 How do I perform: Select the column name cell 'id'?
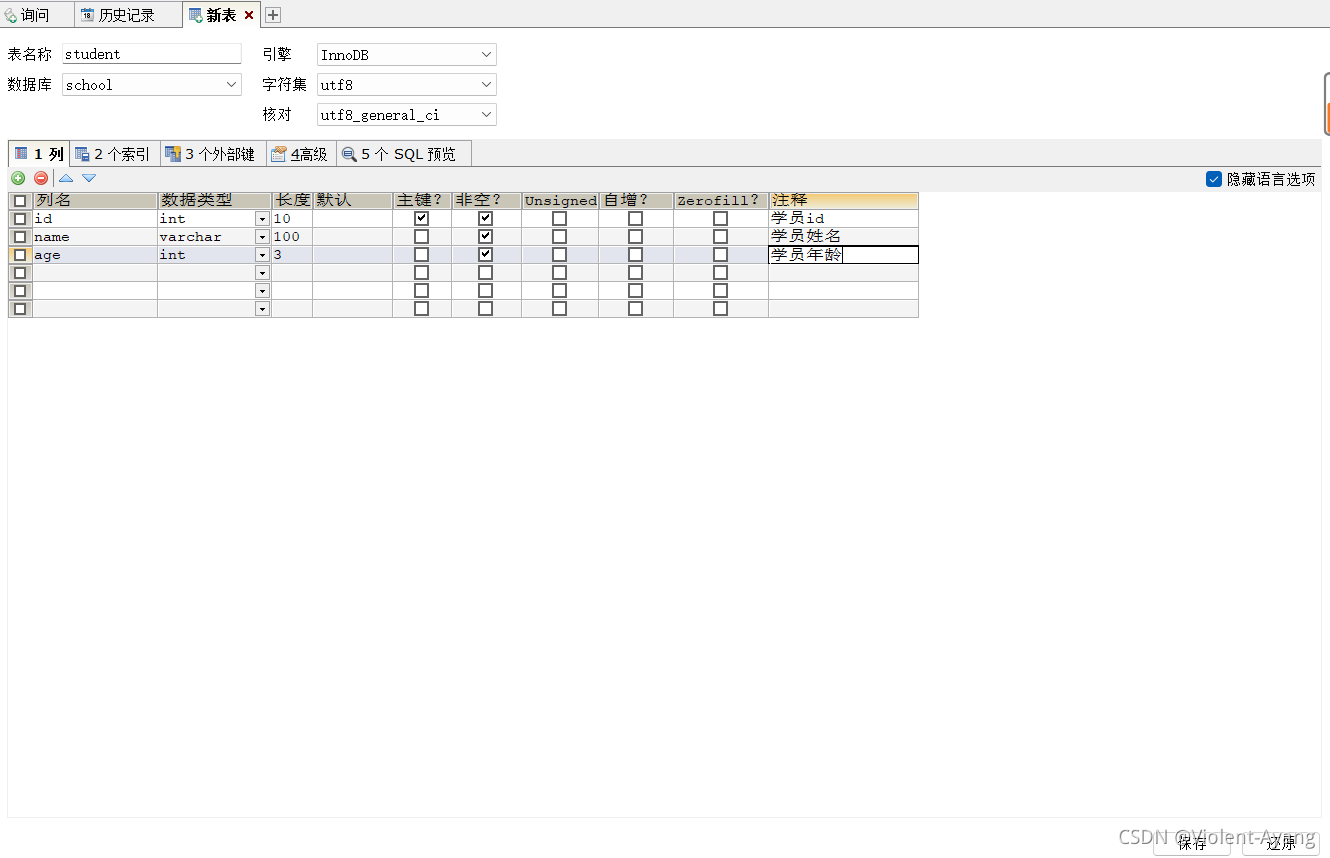point(95,218)
